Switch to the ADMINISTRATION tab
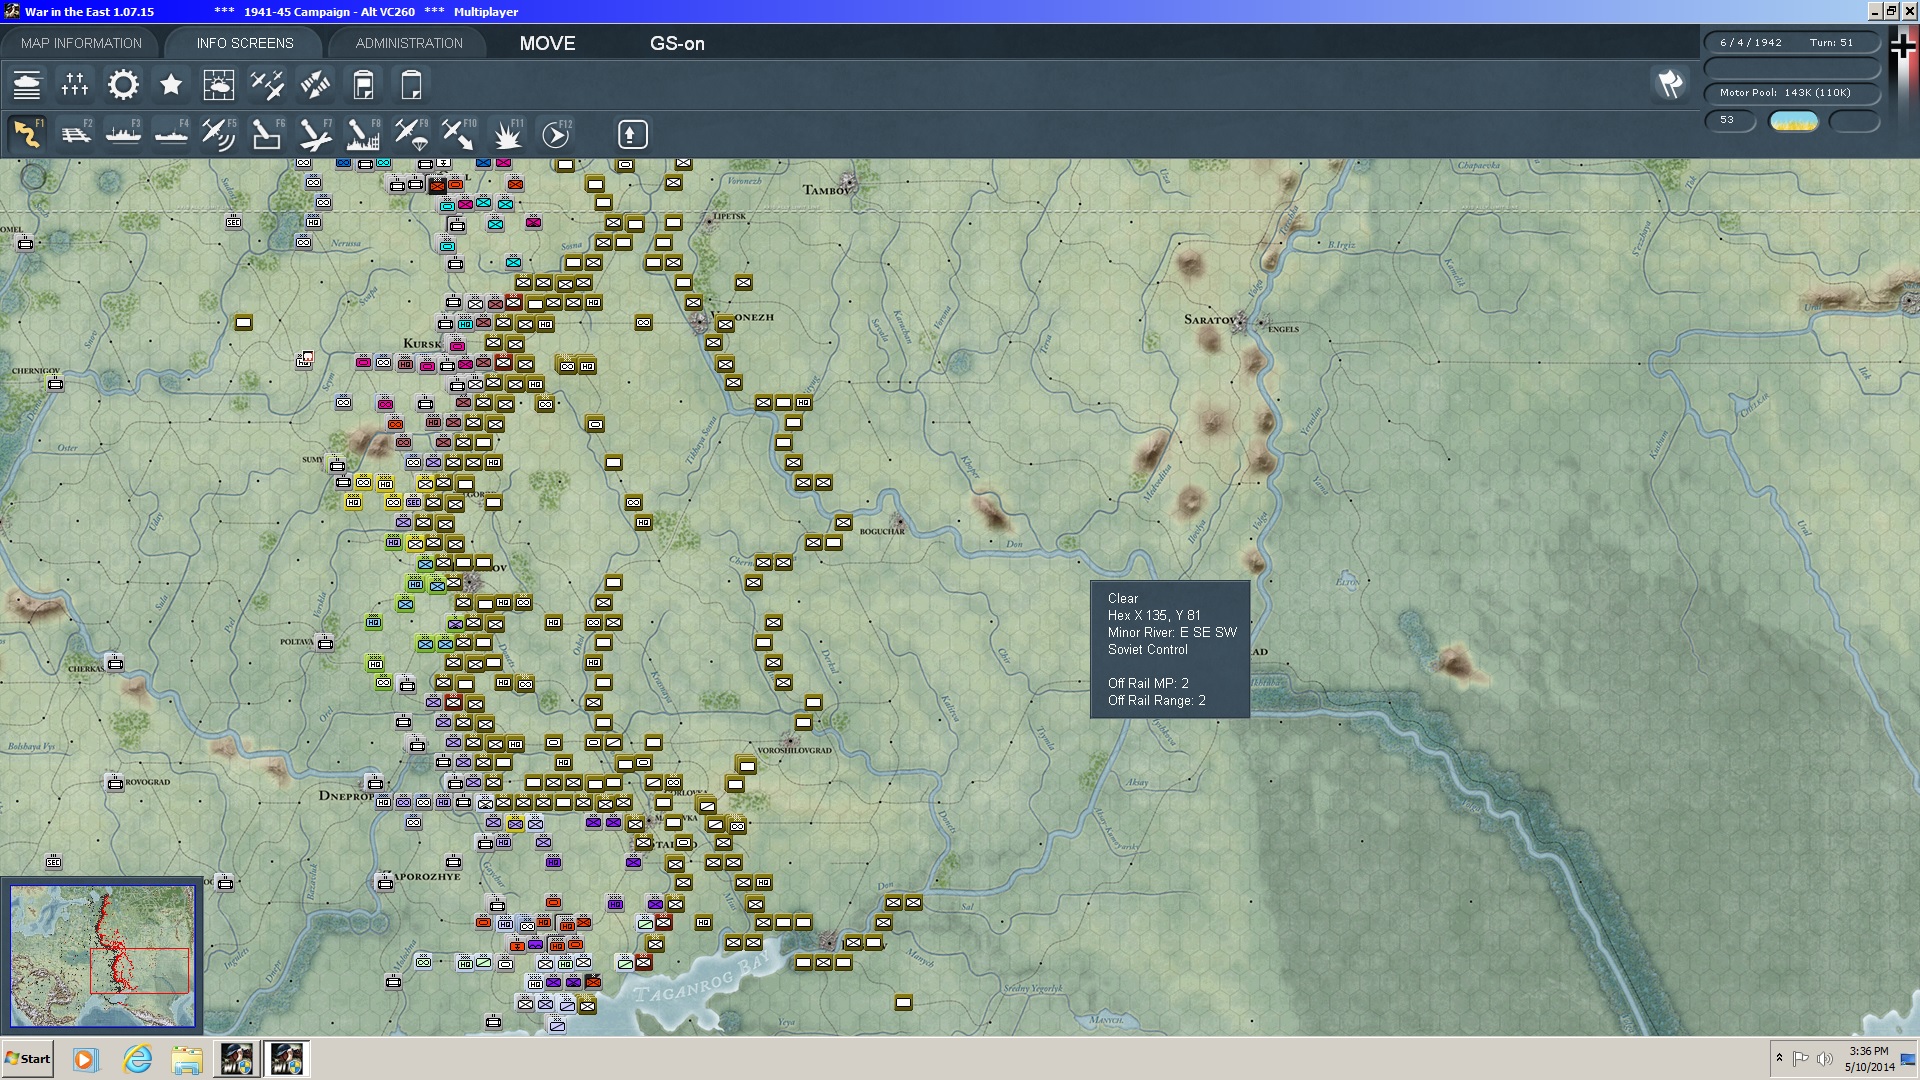The width and height of the screenshot is (1920, 1080). pos(409,43)
